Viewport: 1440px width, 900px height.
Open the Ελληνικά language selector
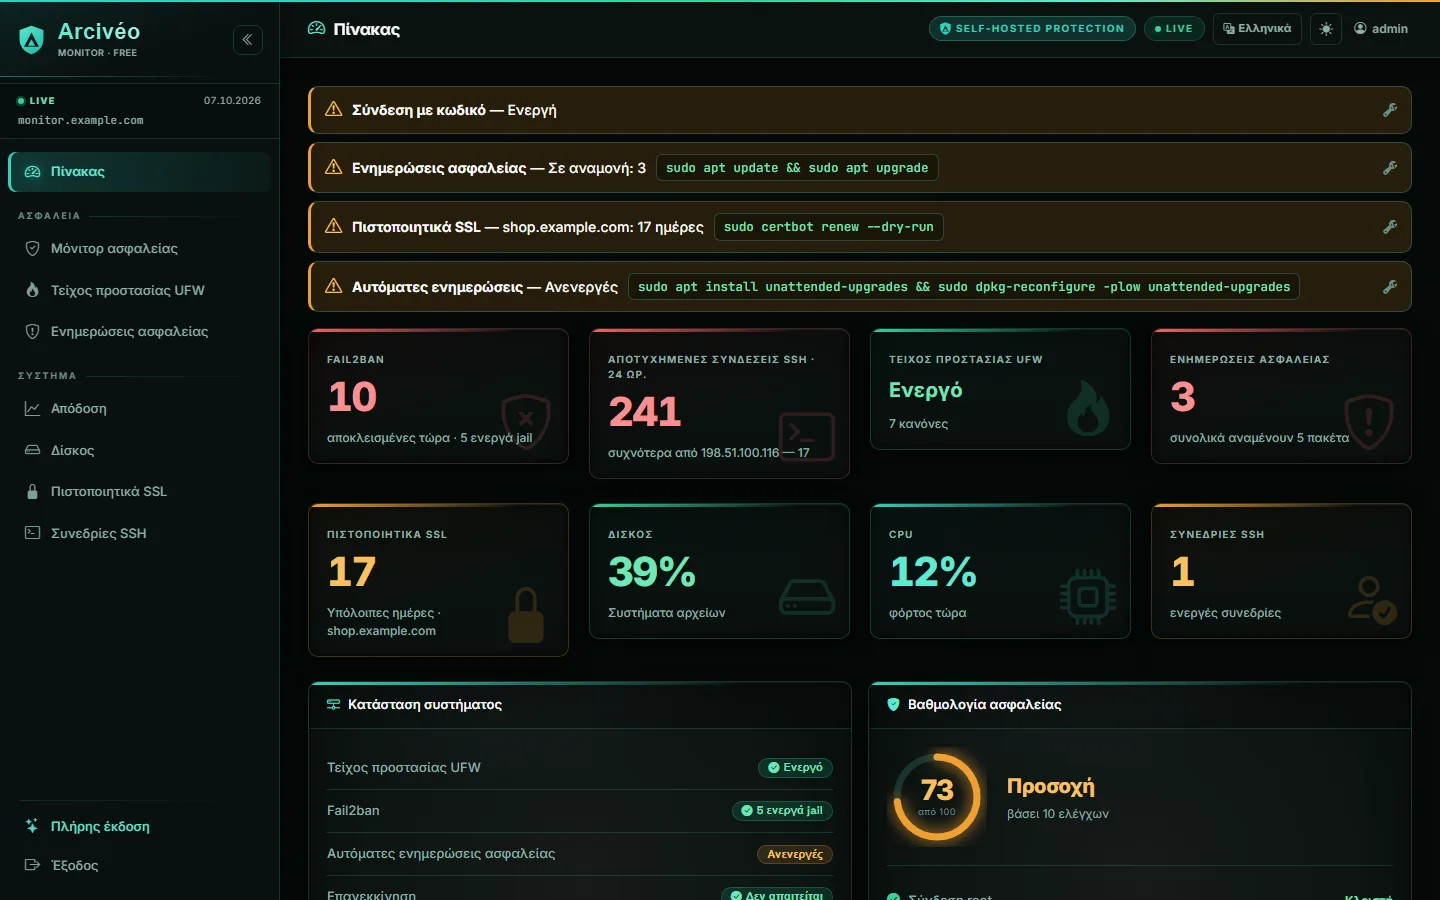click(x=1257, y=29)
